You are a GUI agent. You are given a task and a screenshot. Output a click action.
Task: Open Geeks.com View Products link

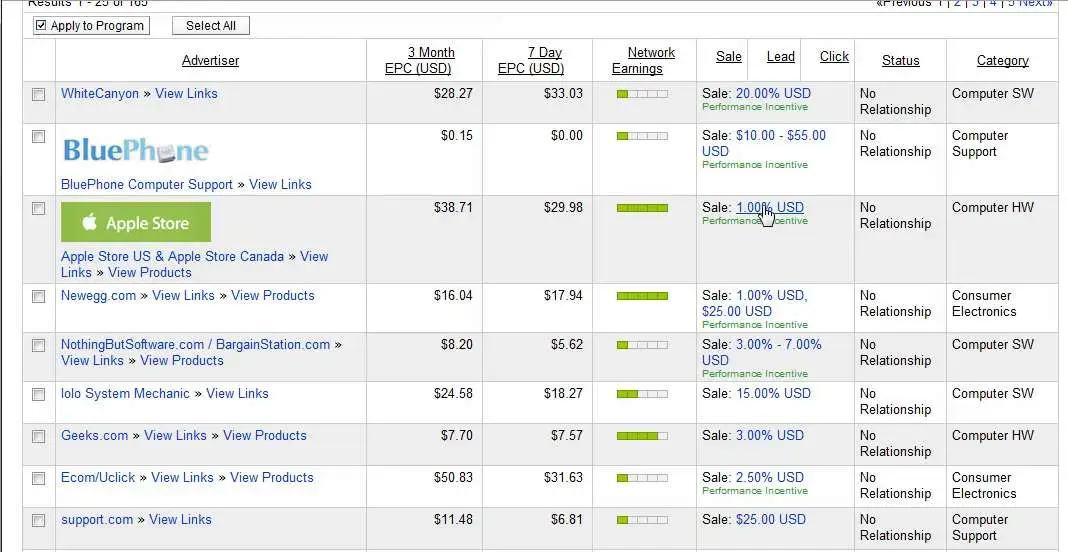pyautogui.click(x=265, y=435)
